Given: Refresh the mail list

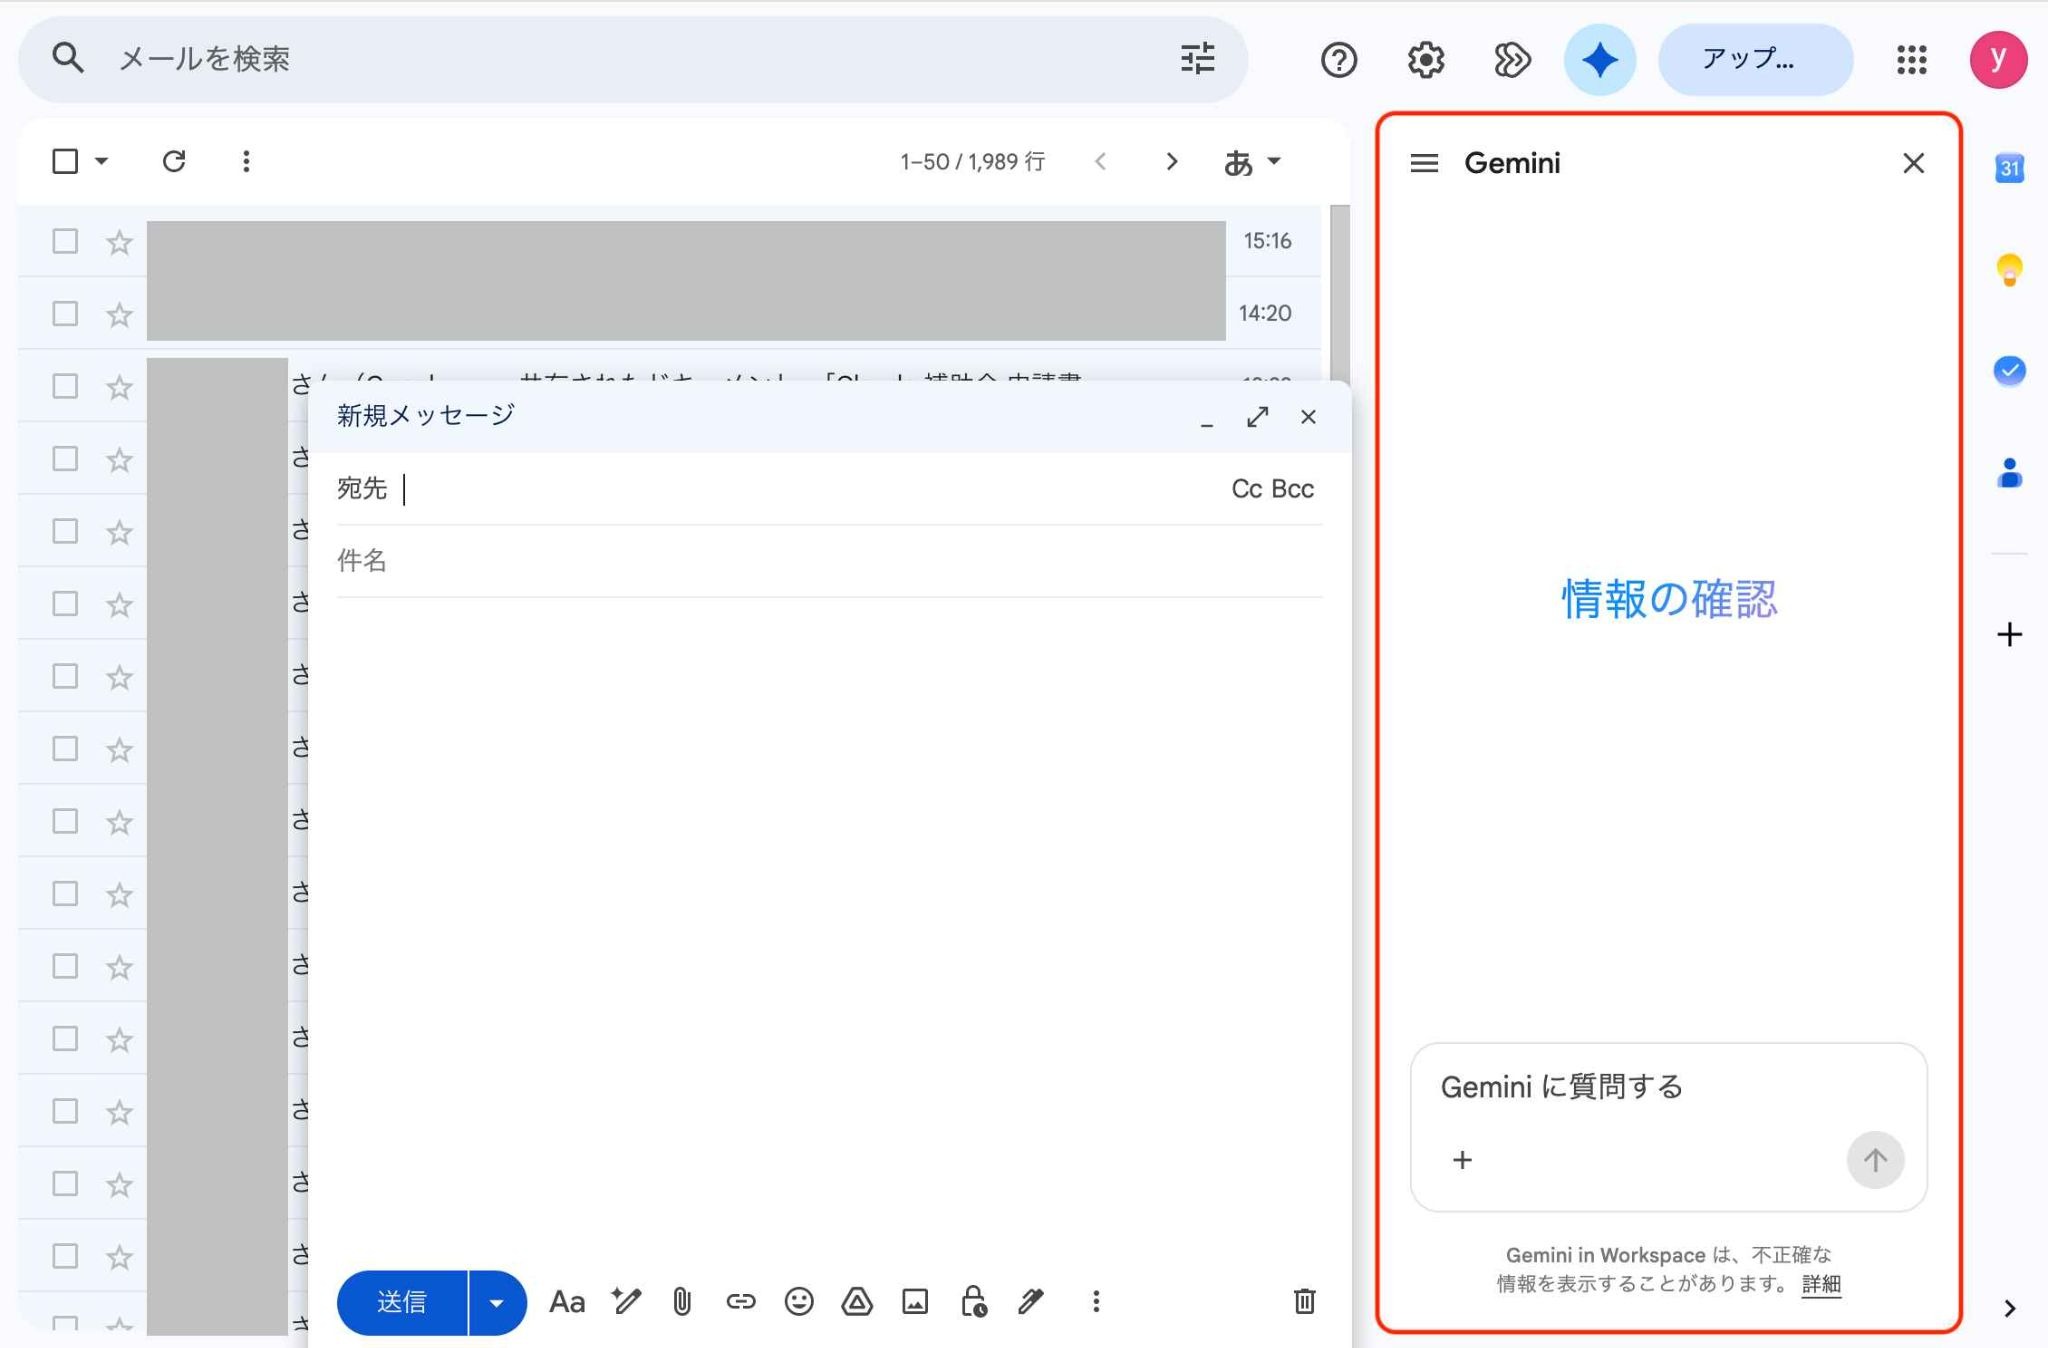Looking at the screenshot, I should 174,161.
